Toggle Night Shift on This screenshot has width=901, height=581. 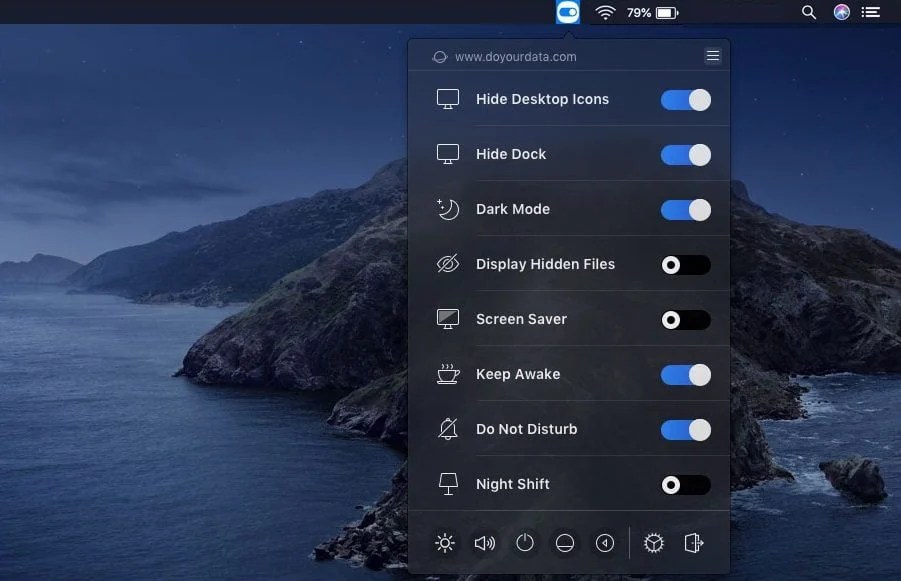pyautogui.click(x=685, y=484)
